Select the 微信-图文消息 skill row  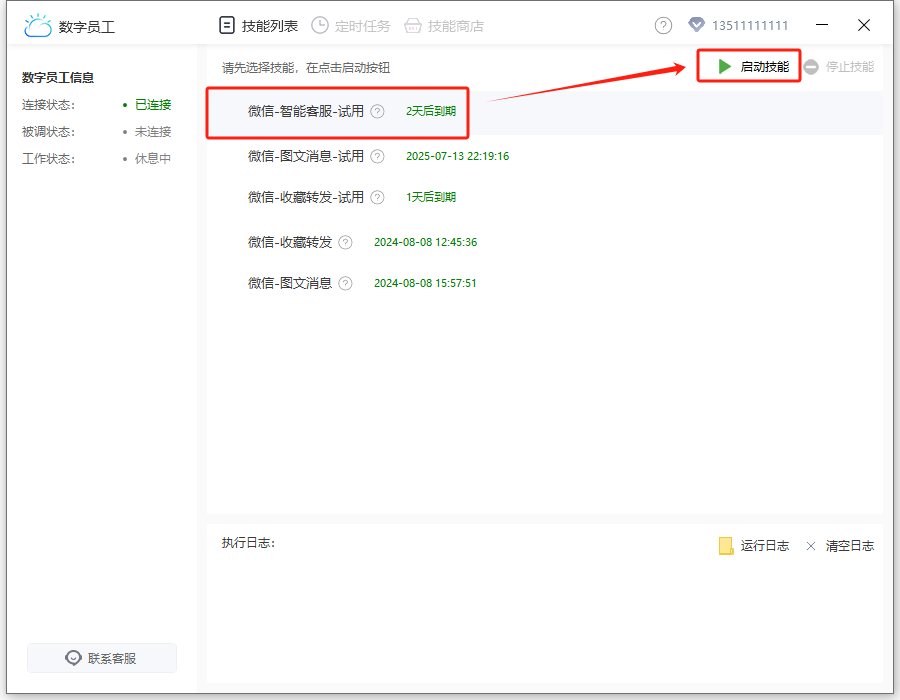[544, 283]
